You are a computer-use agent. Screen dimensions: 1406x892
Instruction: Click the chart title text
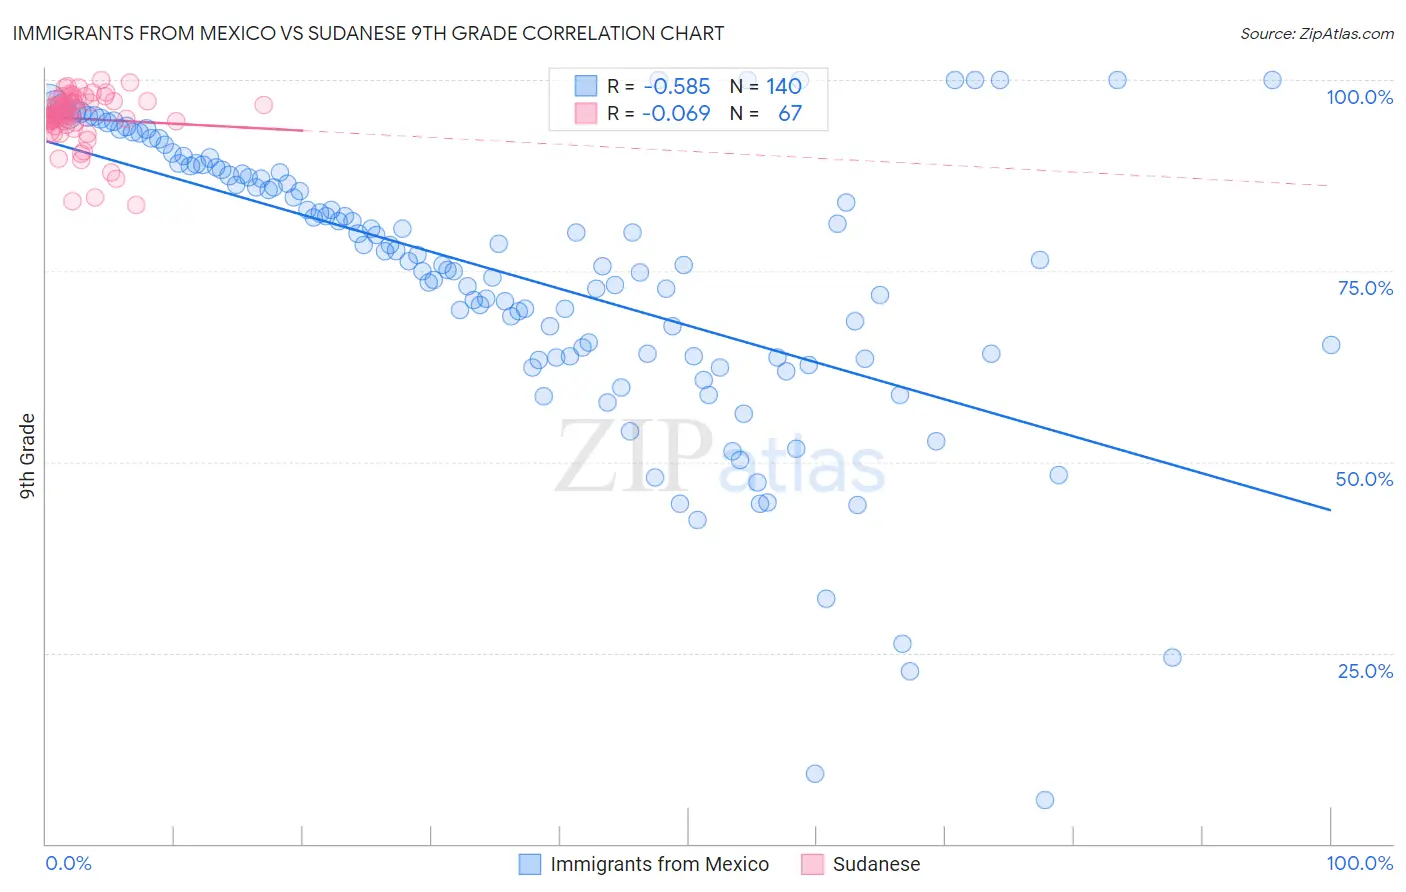(368, 33)
